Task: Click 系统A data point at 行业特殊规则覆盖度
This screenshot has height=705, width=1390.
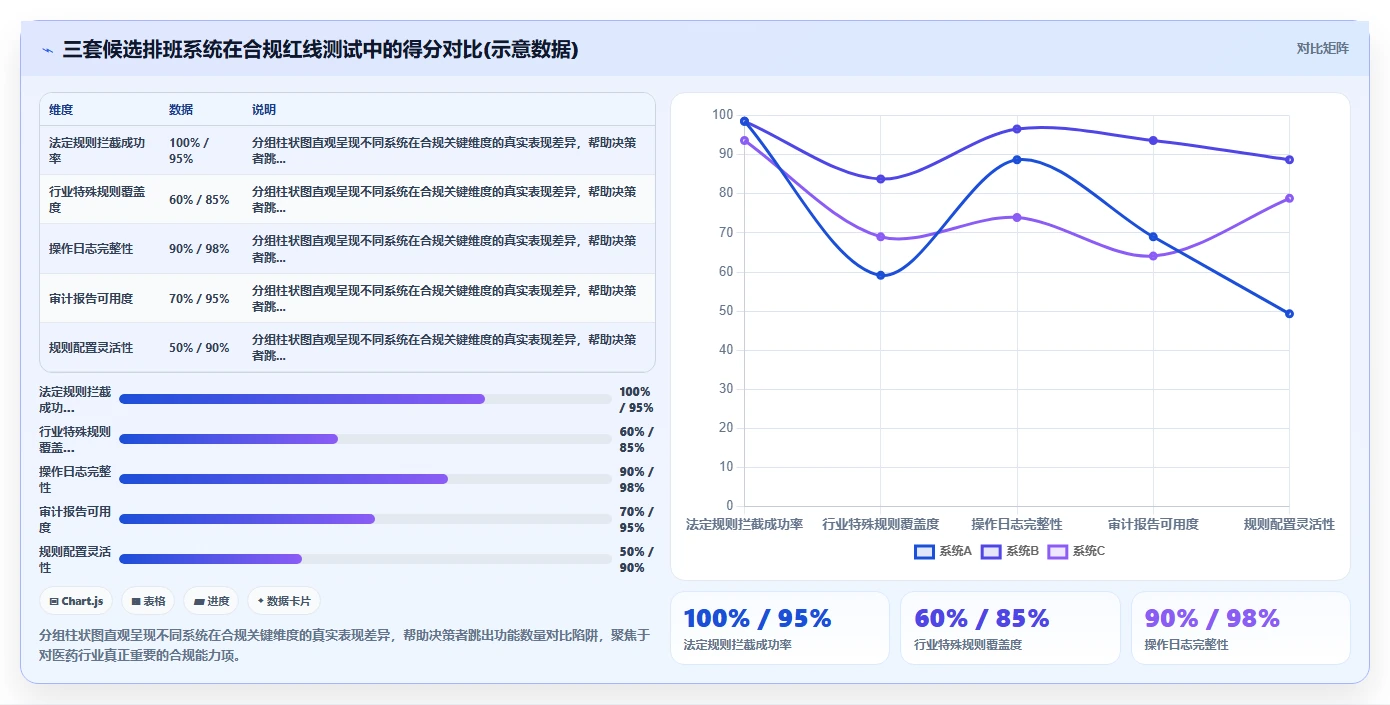Action: pyautogui.click(x=880, y=275)
